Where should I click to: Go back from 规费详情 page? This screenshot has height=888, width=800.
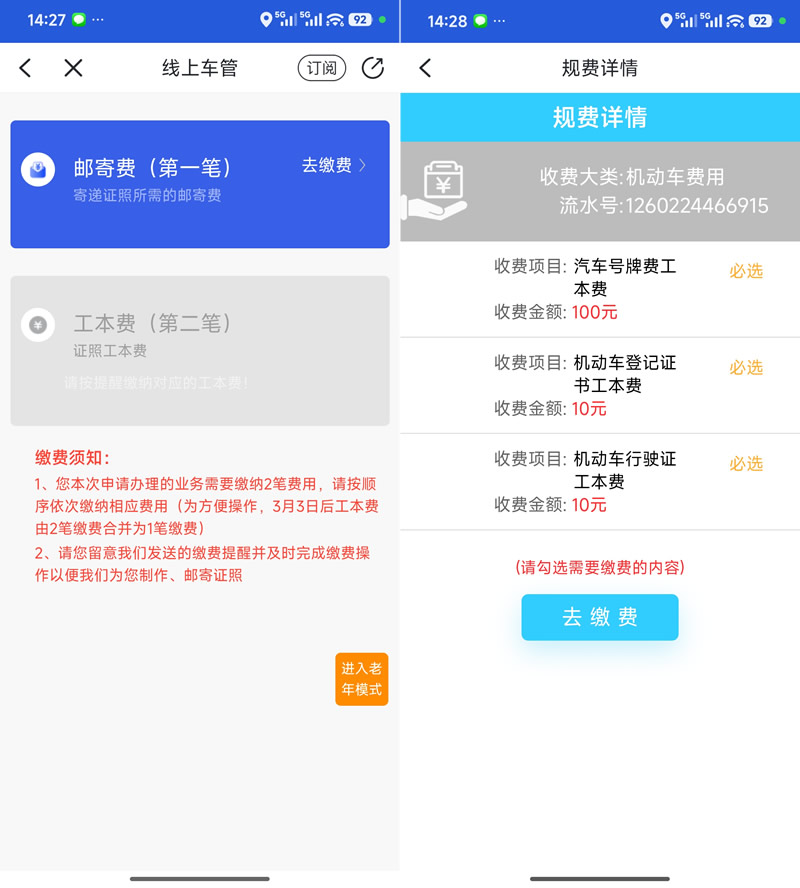[x=425, y=68]
